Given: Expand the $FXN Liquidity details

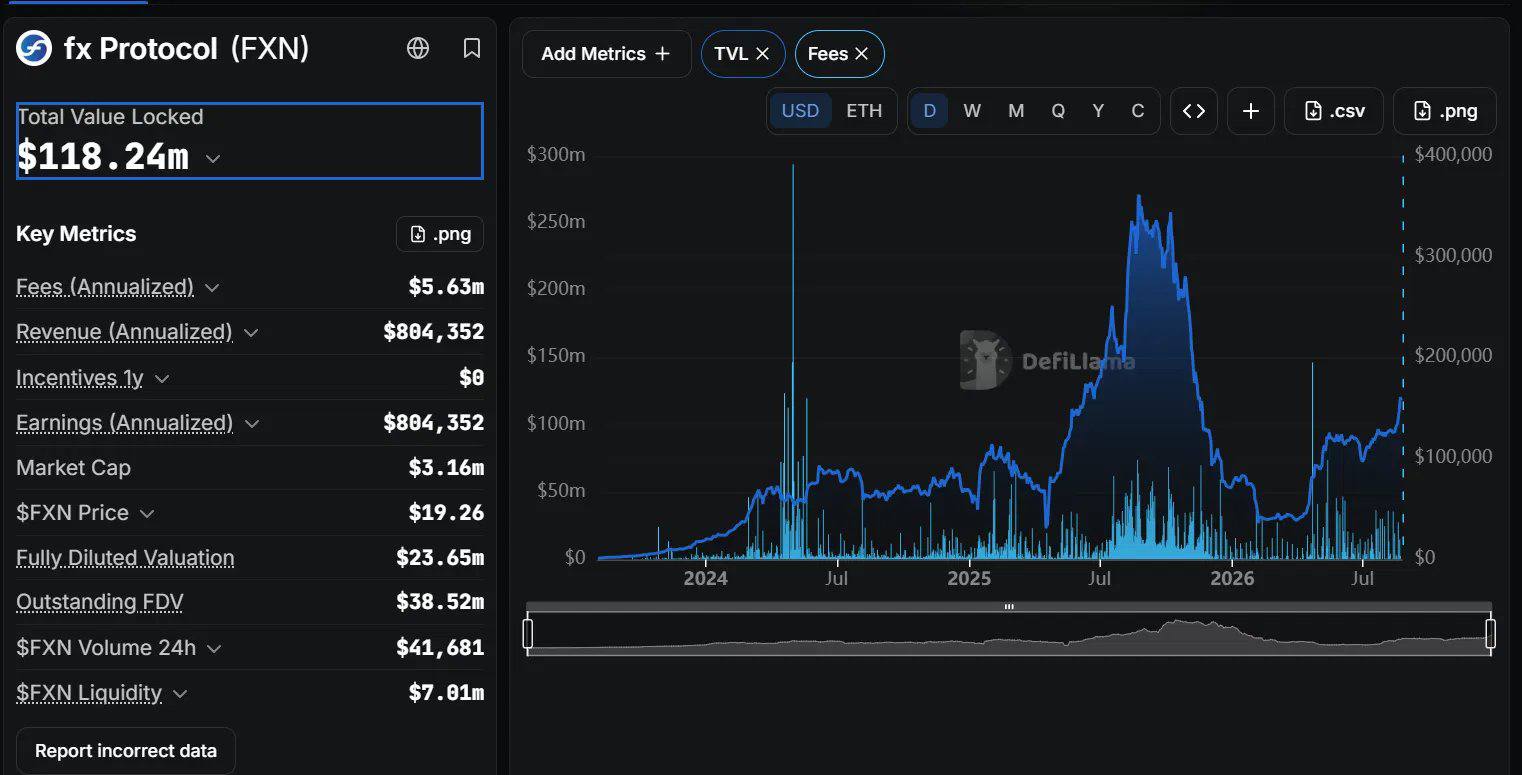Looking at the screenshot, I should point(180,694).
